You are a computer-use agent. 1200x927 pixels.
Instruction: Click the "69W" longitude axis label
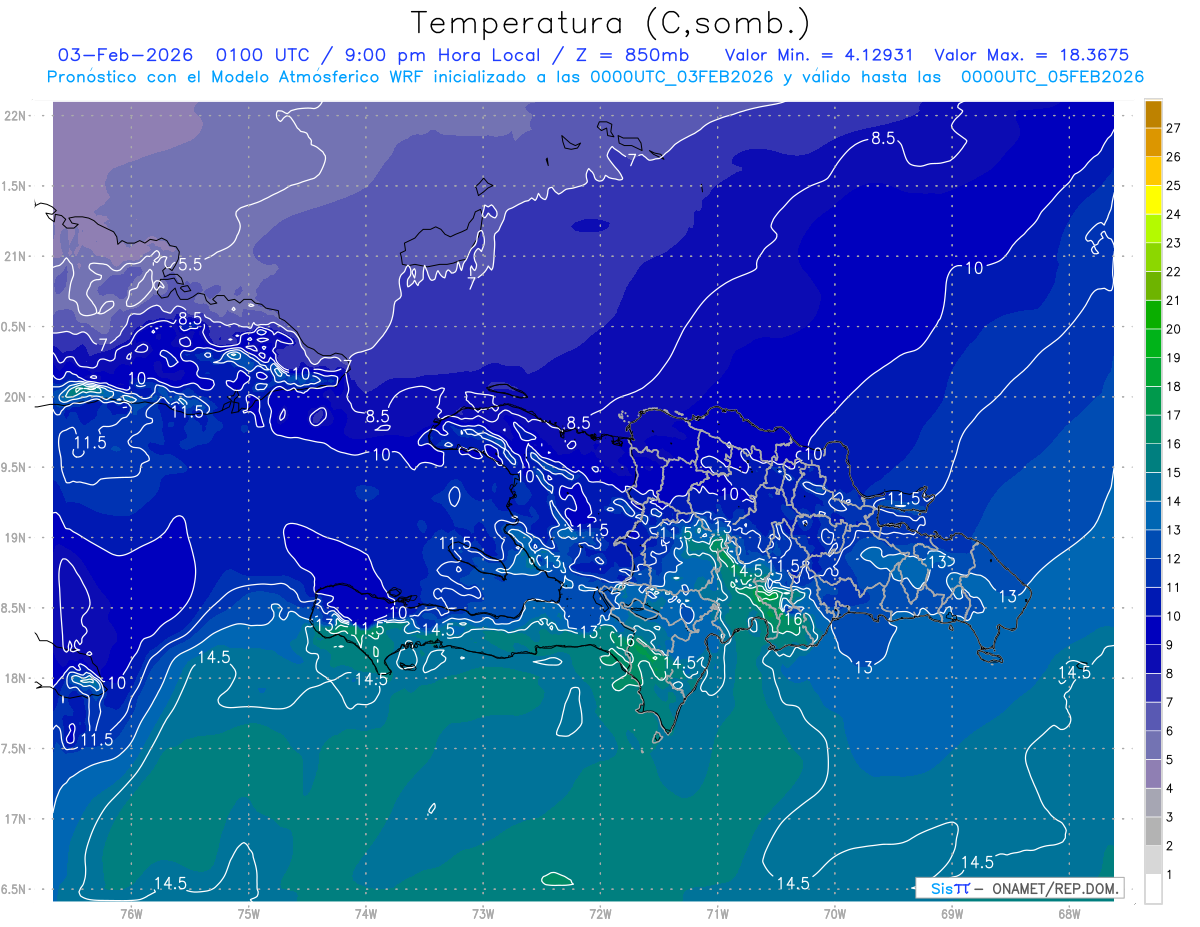(x=952, y=913)
